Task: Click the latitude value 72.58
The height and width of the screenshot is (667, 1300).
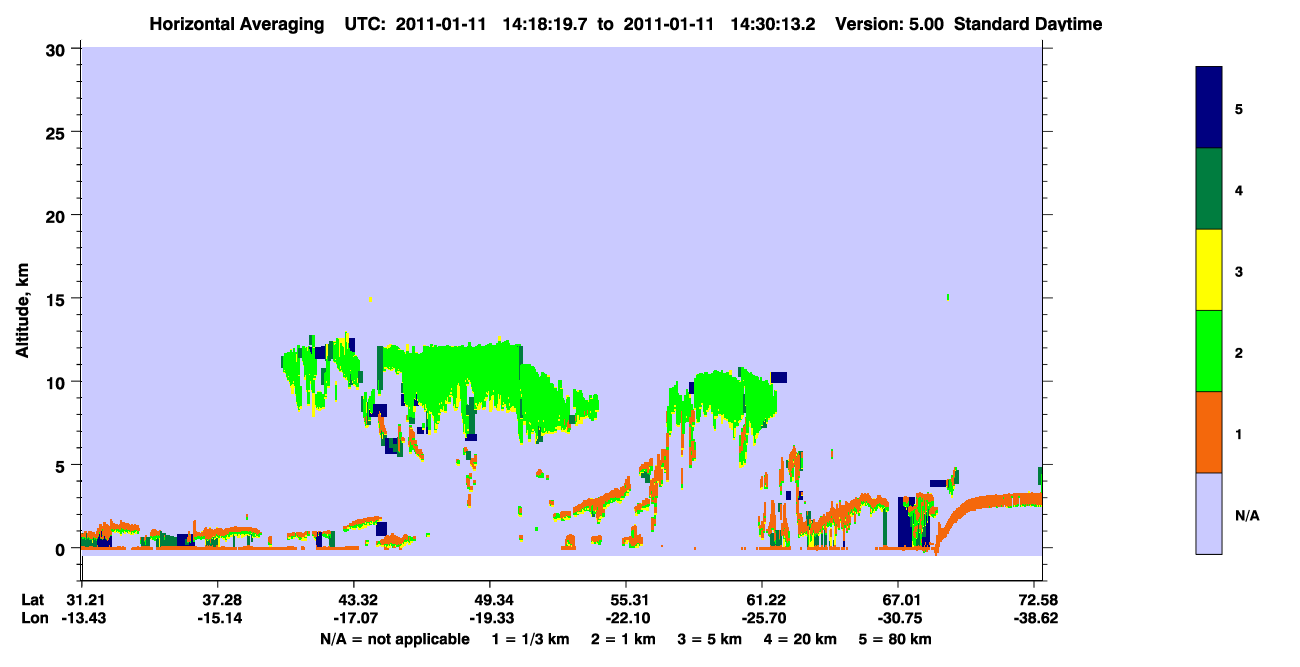Action: click(1039, 600)
